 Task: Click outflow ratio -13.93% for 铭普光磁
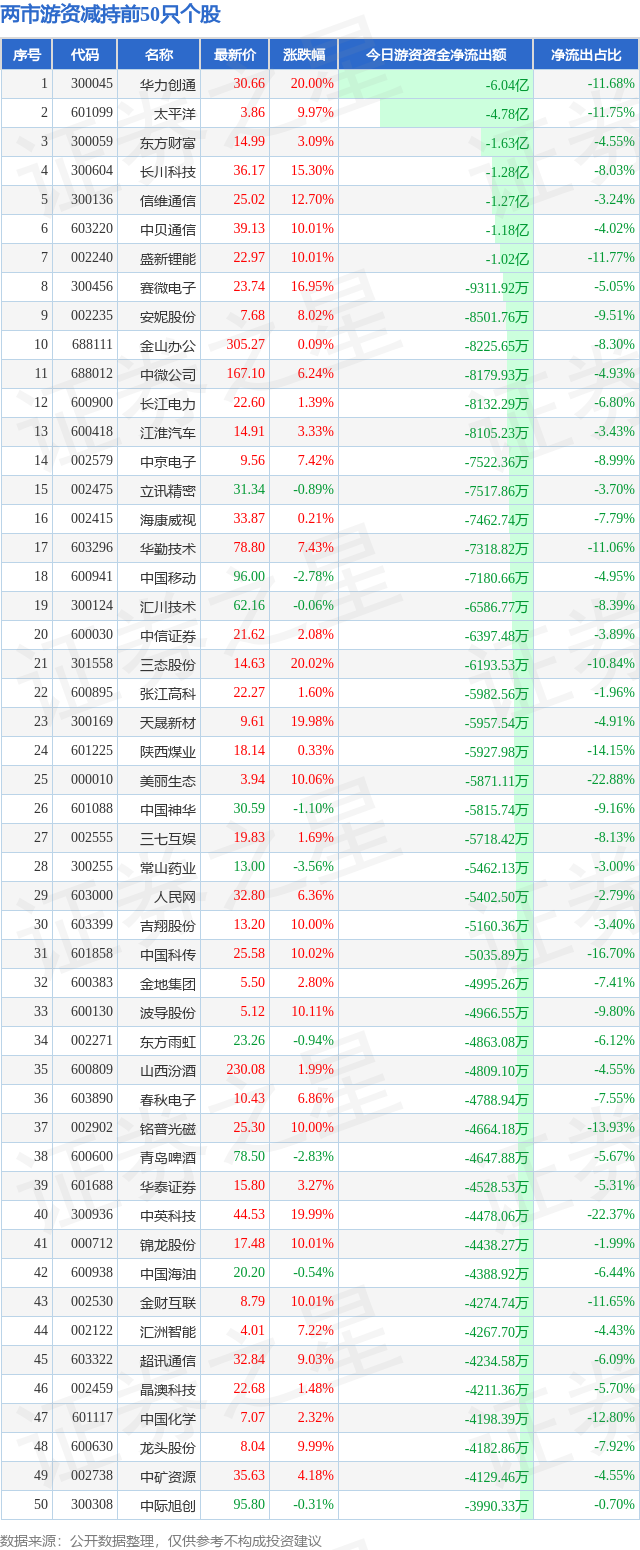pyautogui.click(x=611, y=1128)
